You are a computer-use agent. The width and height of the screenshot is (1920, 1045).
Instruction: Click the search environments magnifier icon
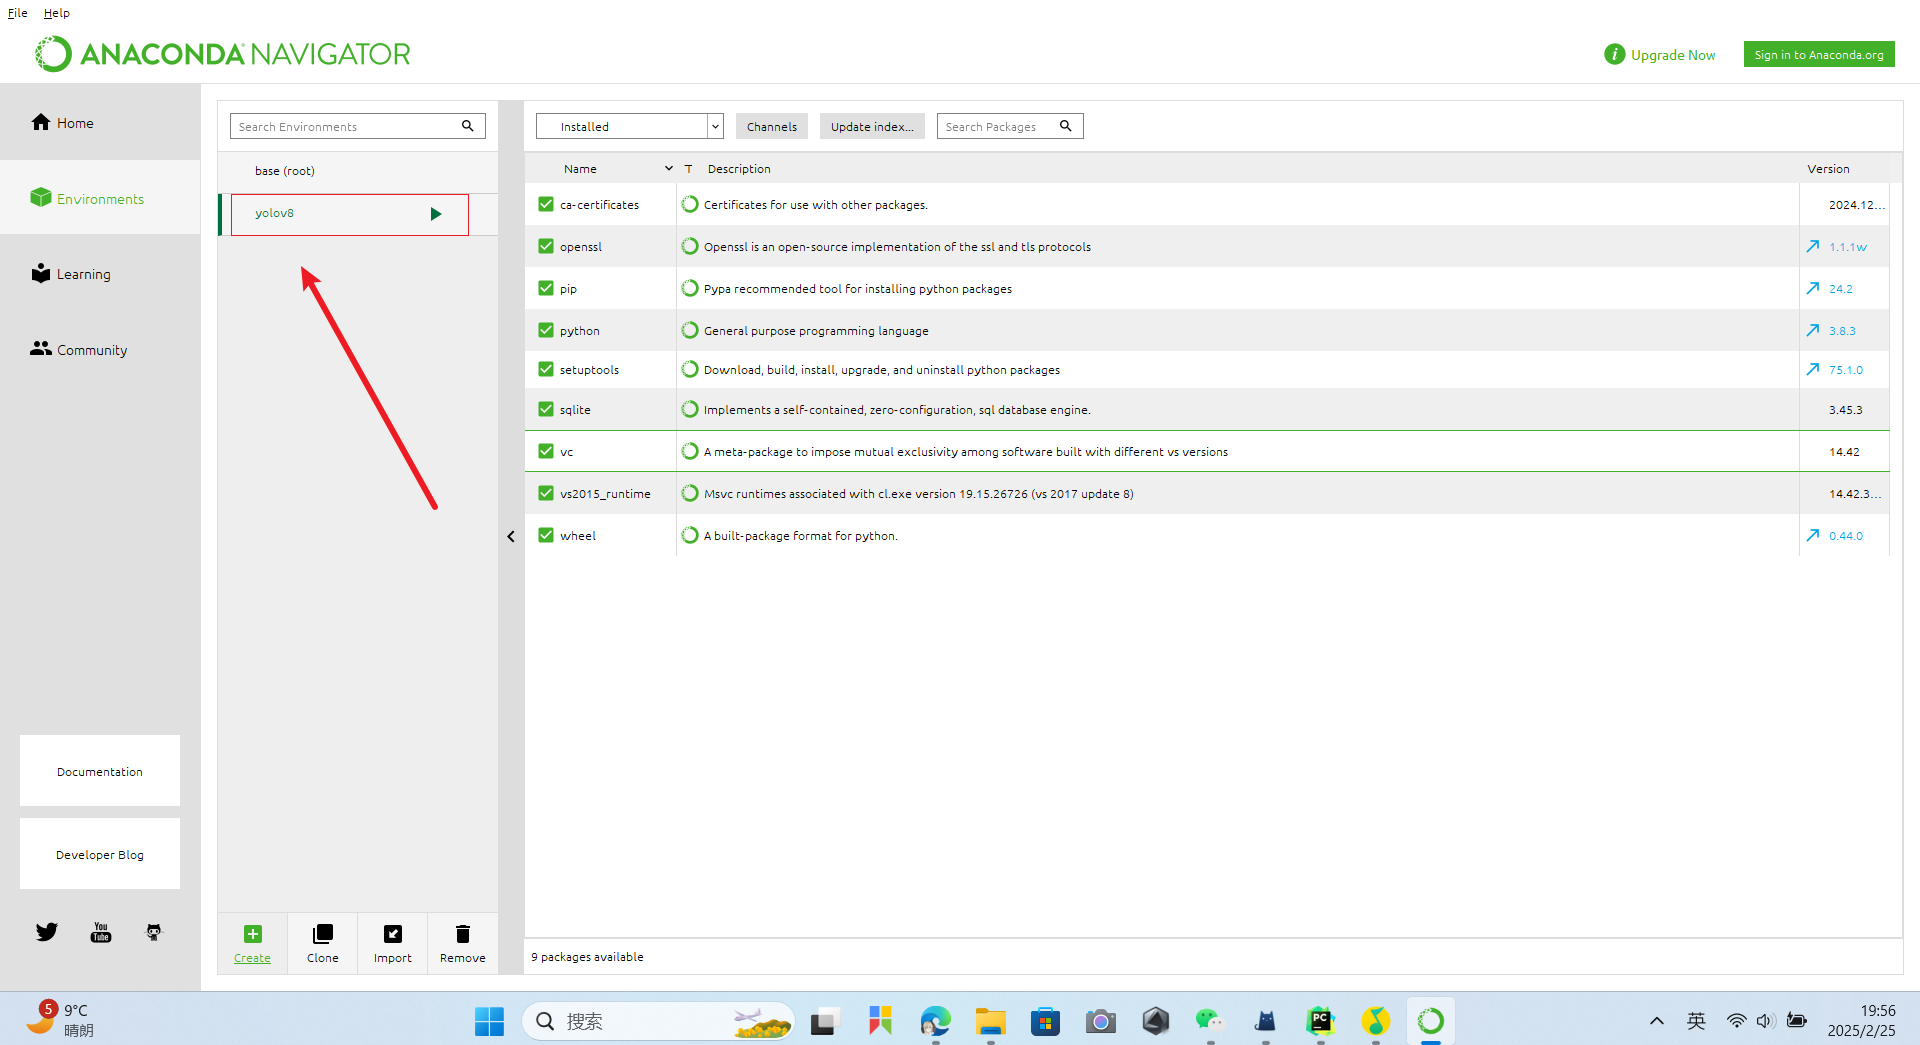[467, 126]
